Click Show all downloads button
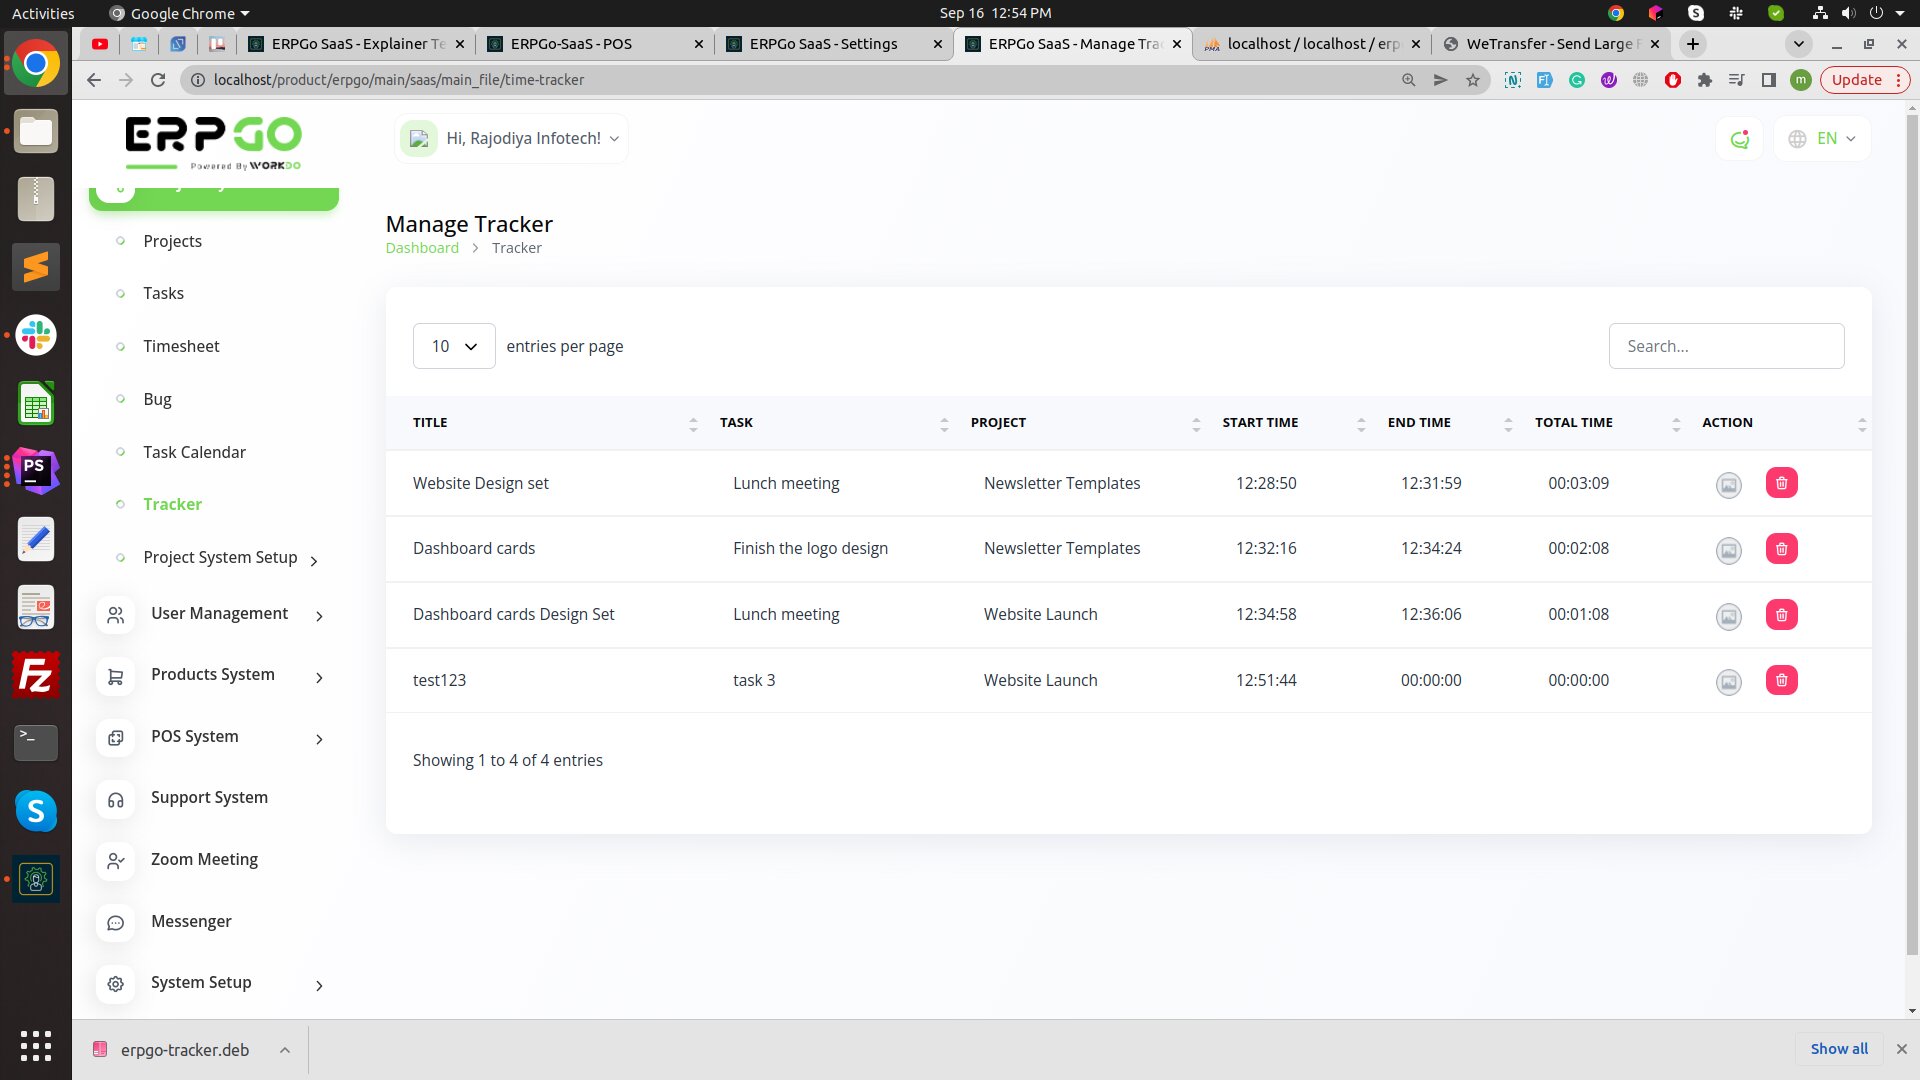This screenshot has width=1920, height=1080. [1838, 1049]
